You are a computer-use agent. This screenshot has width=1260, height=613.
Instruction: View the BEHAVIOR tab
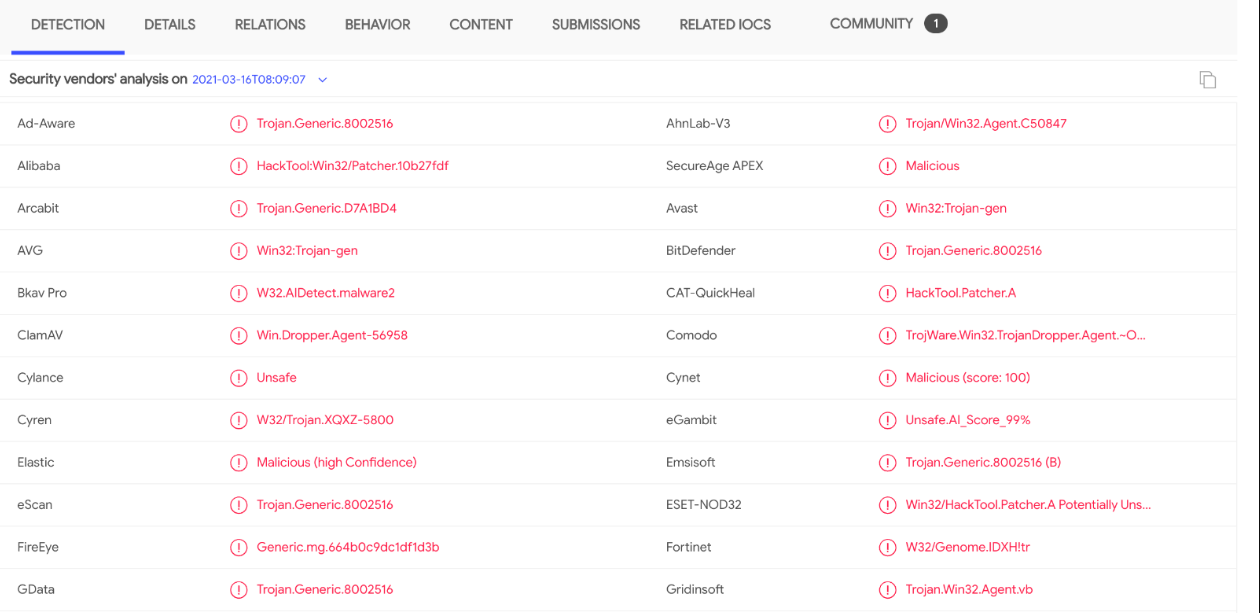pos(377,24)
